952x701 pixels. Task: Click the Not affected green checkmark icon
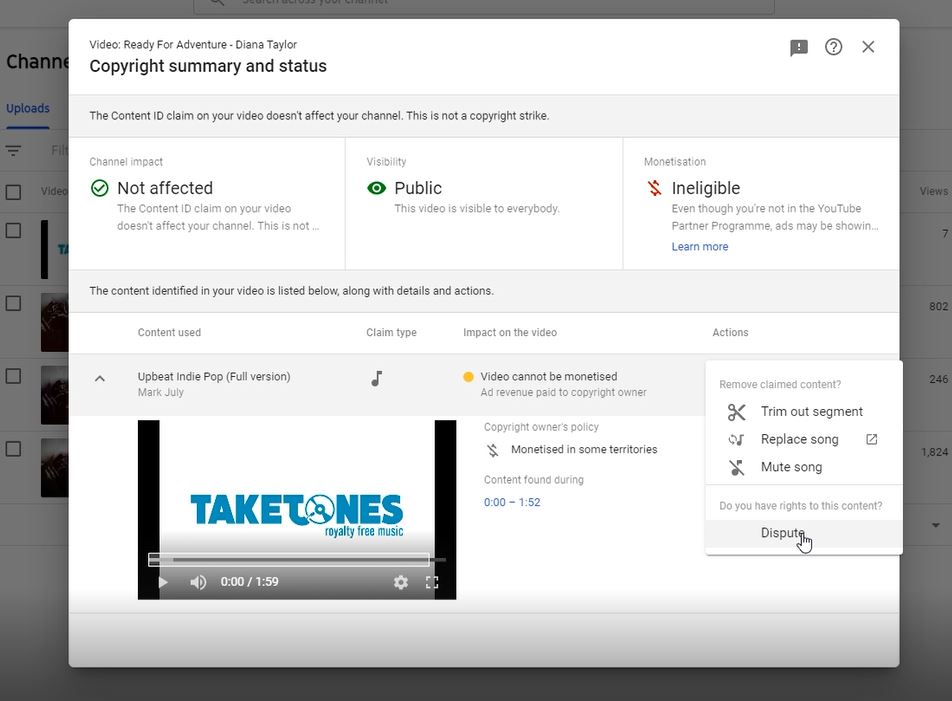[100, 188]
